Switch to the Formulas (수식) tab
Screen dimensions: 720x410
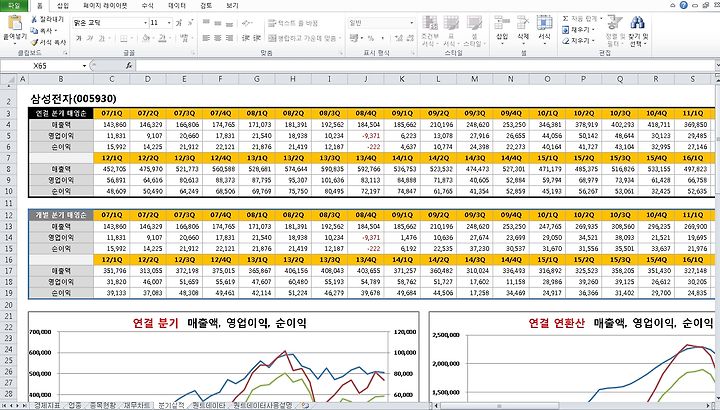pos(148,6)
